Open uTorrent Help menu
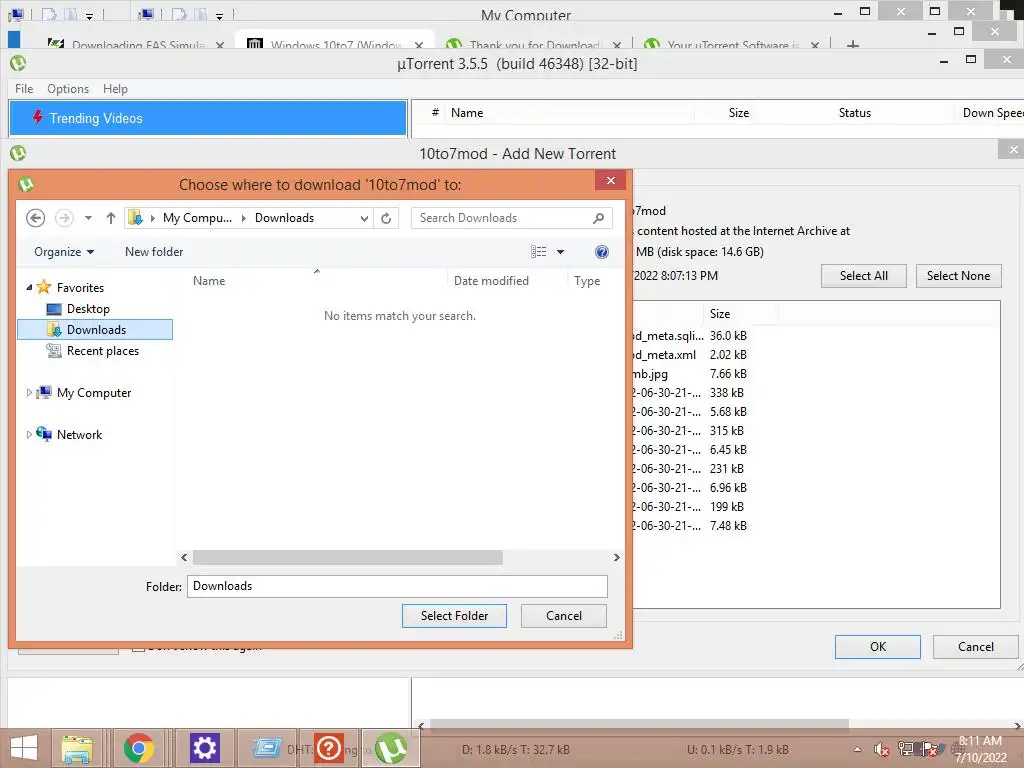 [115, 89]
